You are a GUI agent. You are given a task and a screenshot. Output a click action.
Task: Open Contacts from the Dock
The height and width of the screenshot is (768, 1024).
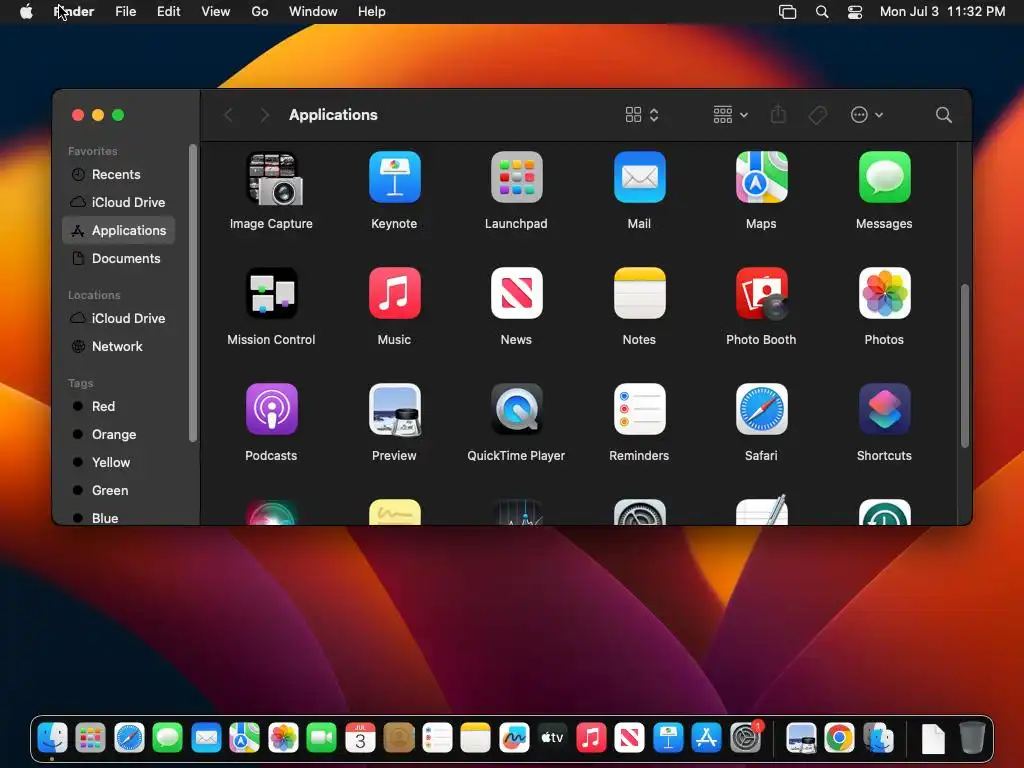[x=398, y=739]
